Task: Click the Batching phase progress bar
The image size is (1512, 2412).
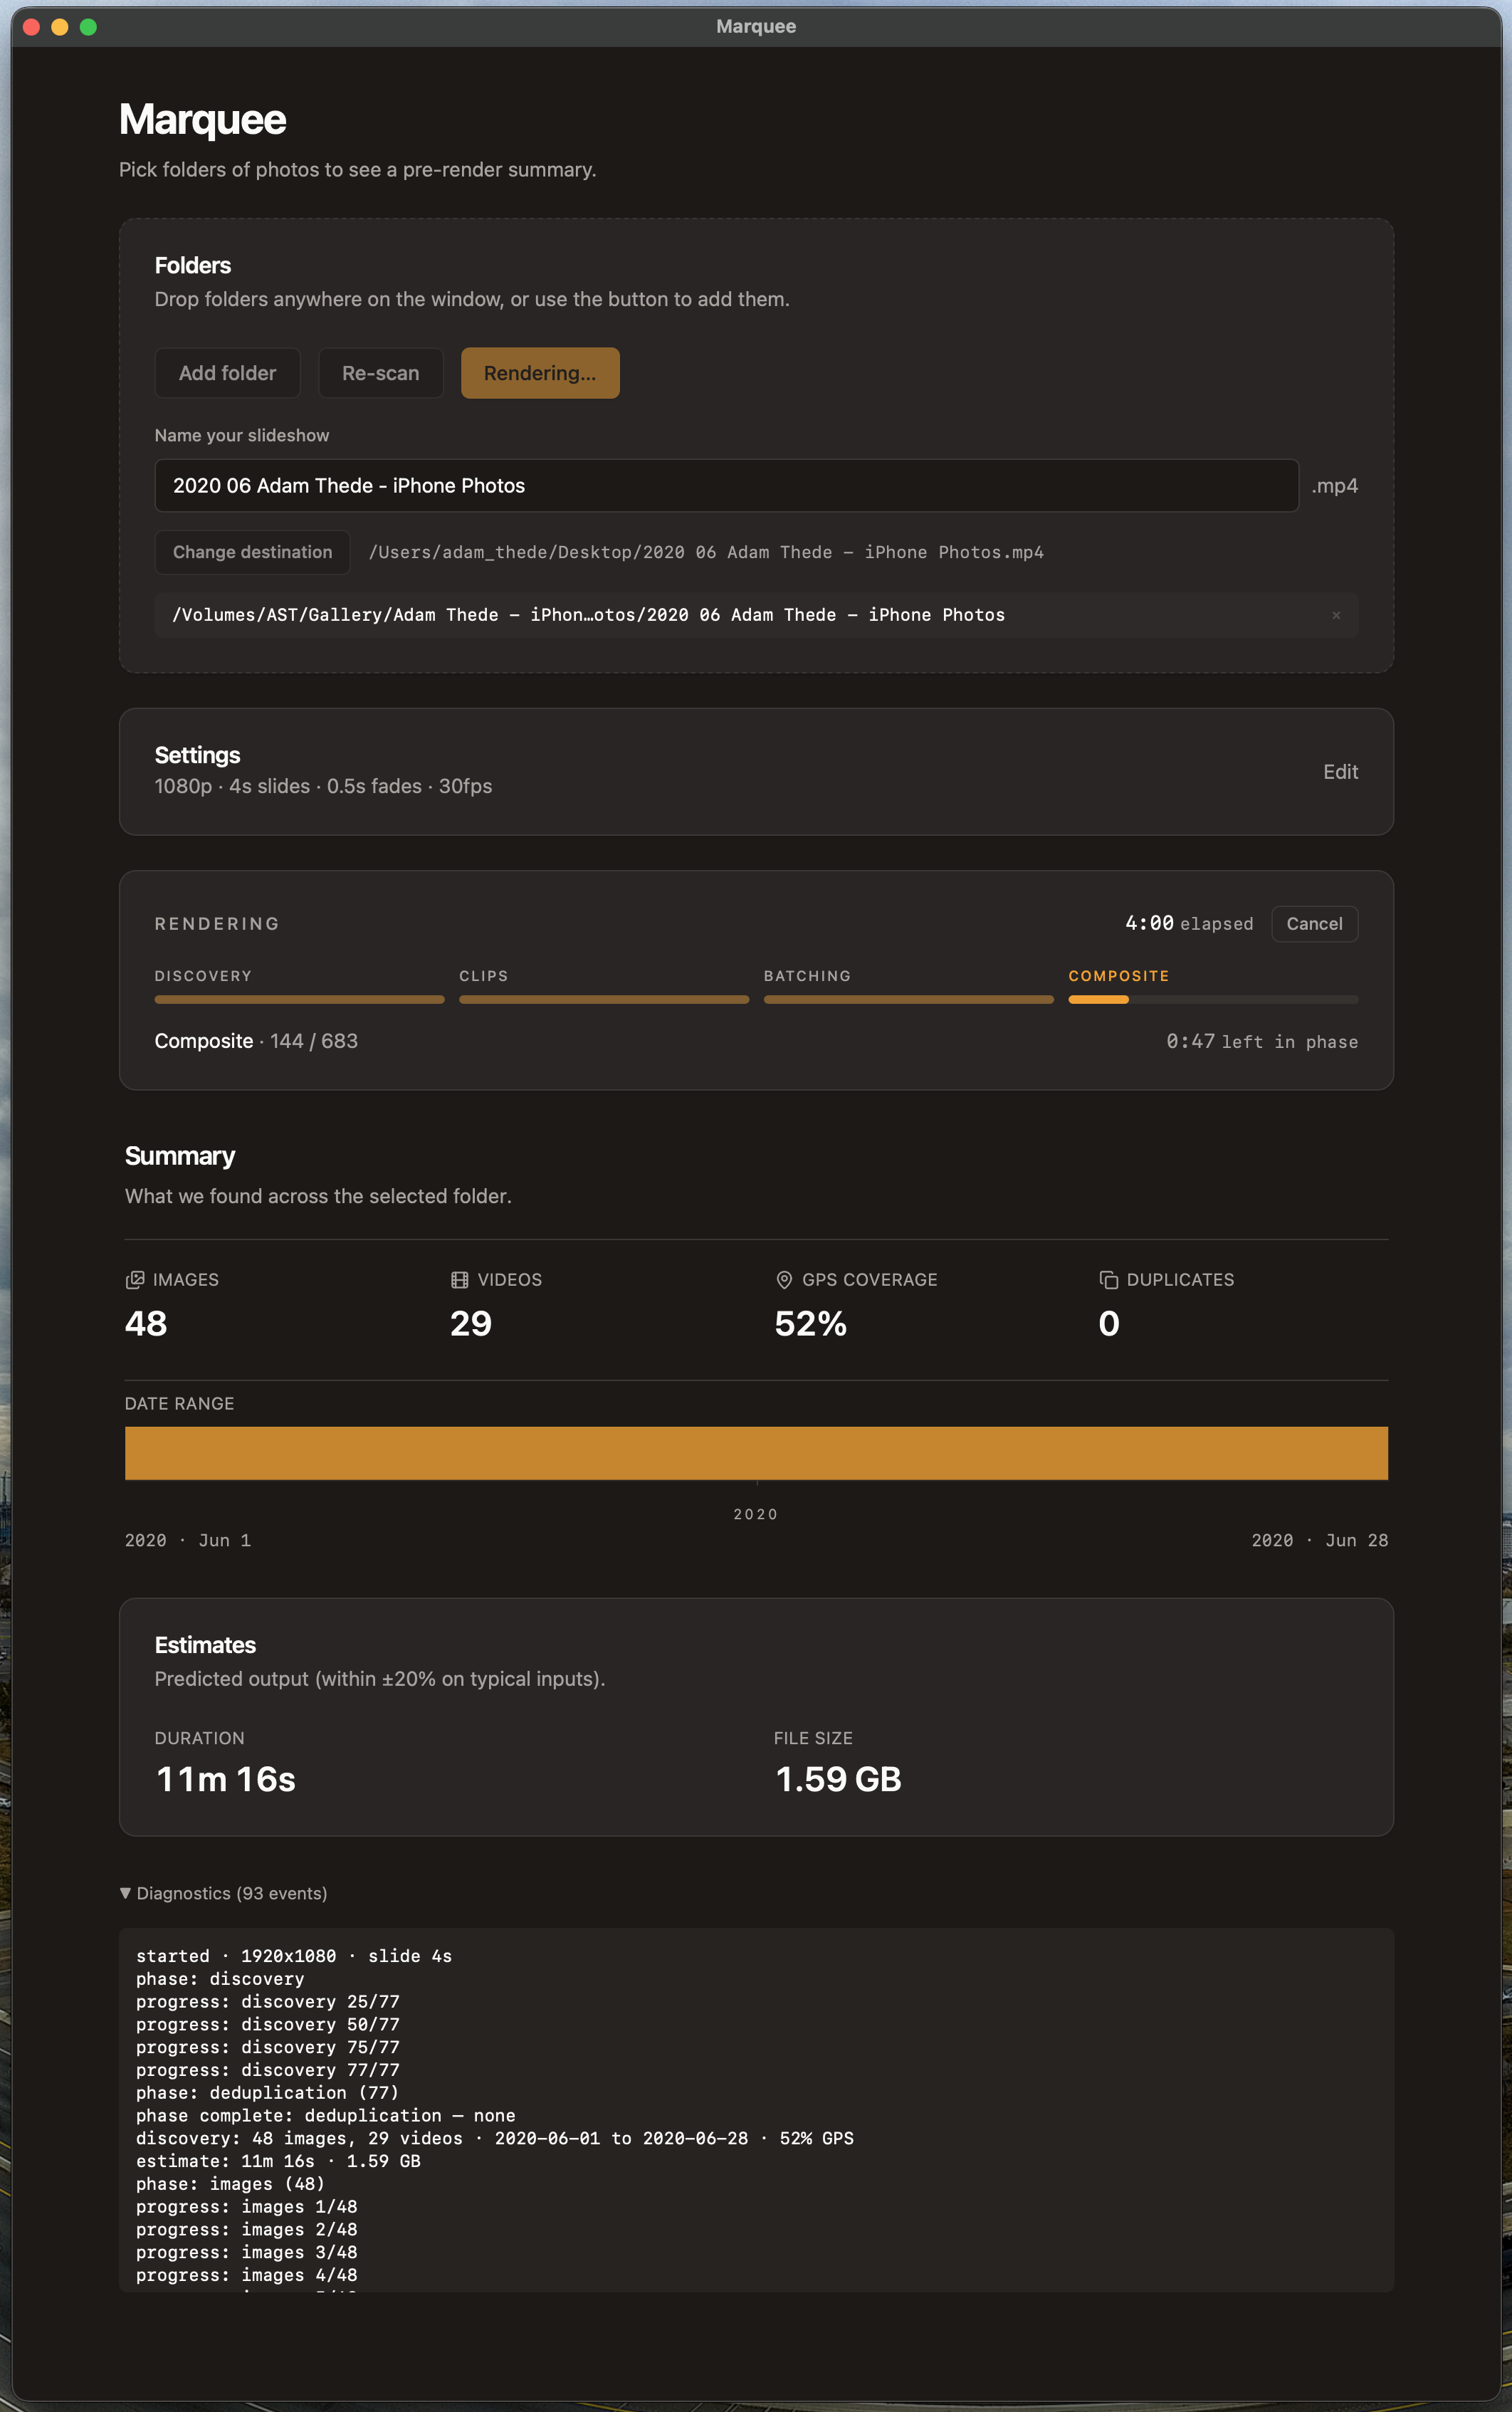Action: [x=908, y=999]
